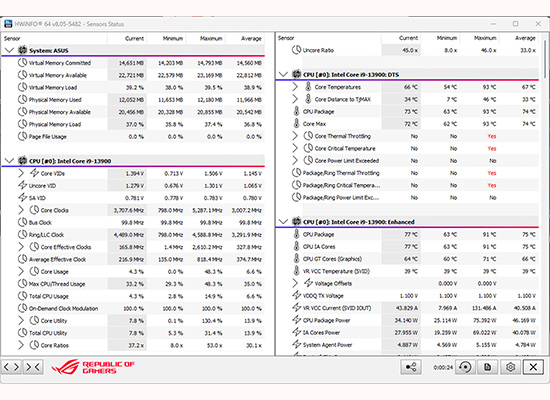Viewport: 550px width, 400px height.
Task: Select the CPU IA Cores row label
Action: [319, 247]
